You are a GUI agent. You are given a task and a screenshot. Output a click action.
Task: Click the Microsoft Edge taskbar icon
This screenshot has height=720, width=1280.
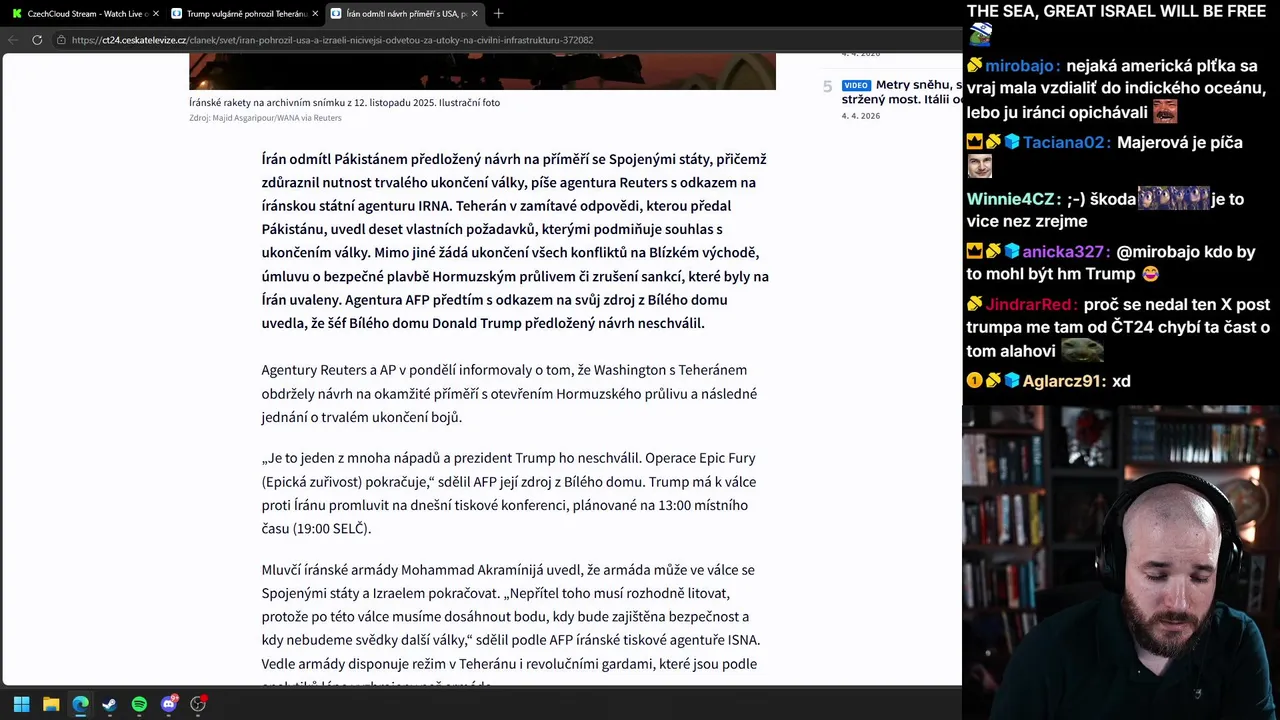80,704
